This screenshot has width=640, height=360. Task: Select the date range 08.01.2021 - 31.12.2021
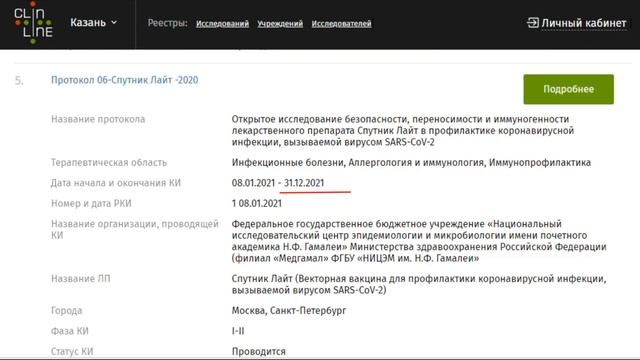[x=278, y=183]
